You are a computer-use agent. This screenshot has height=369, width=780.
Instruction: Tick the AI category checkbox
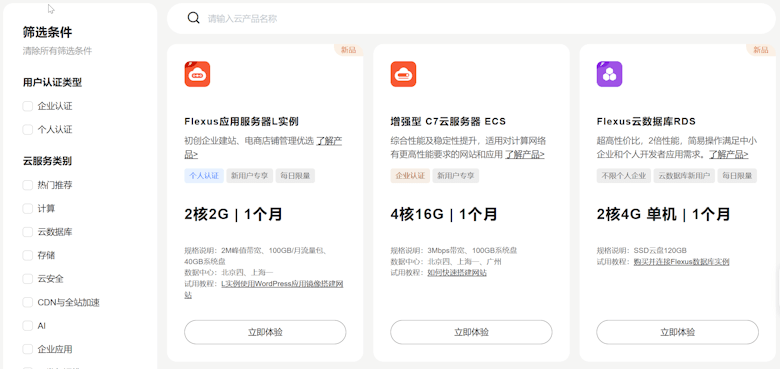point(27,326)
